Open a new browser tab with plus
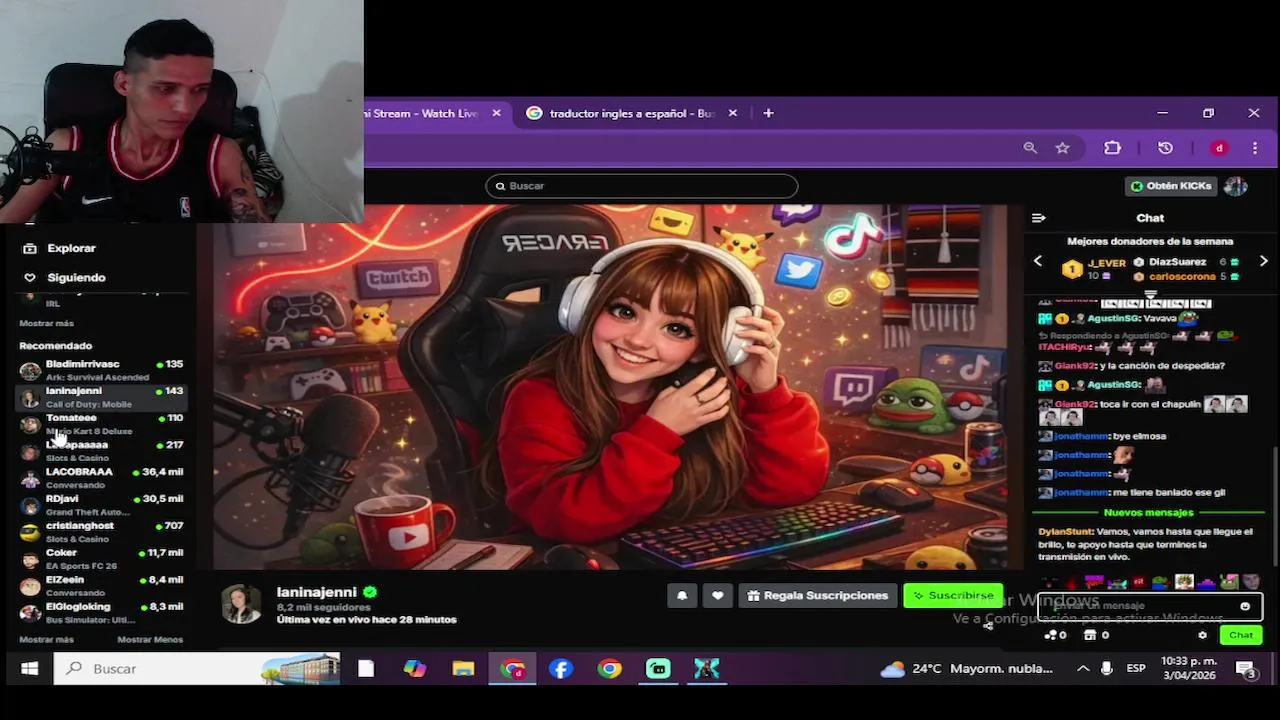This screenshot has width=1280, height=720. tap(768, 113)
